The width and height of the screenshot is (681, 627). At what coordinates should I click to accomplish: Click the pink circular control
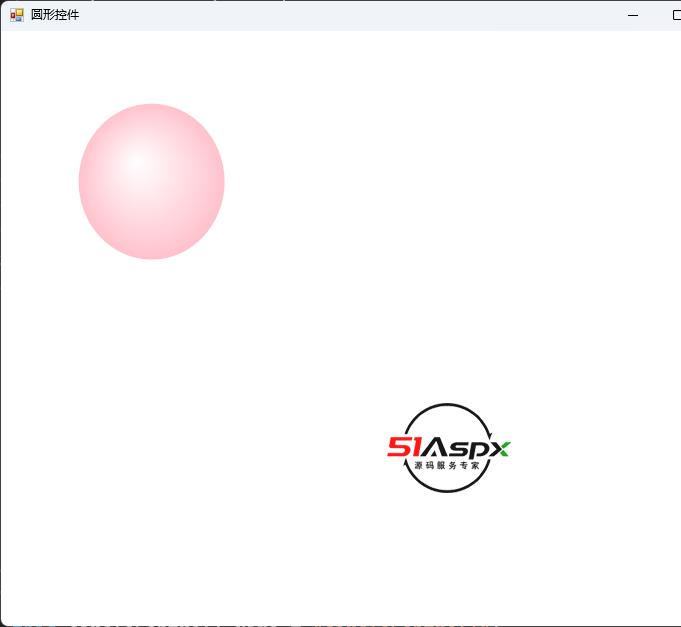pos(152,182)
